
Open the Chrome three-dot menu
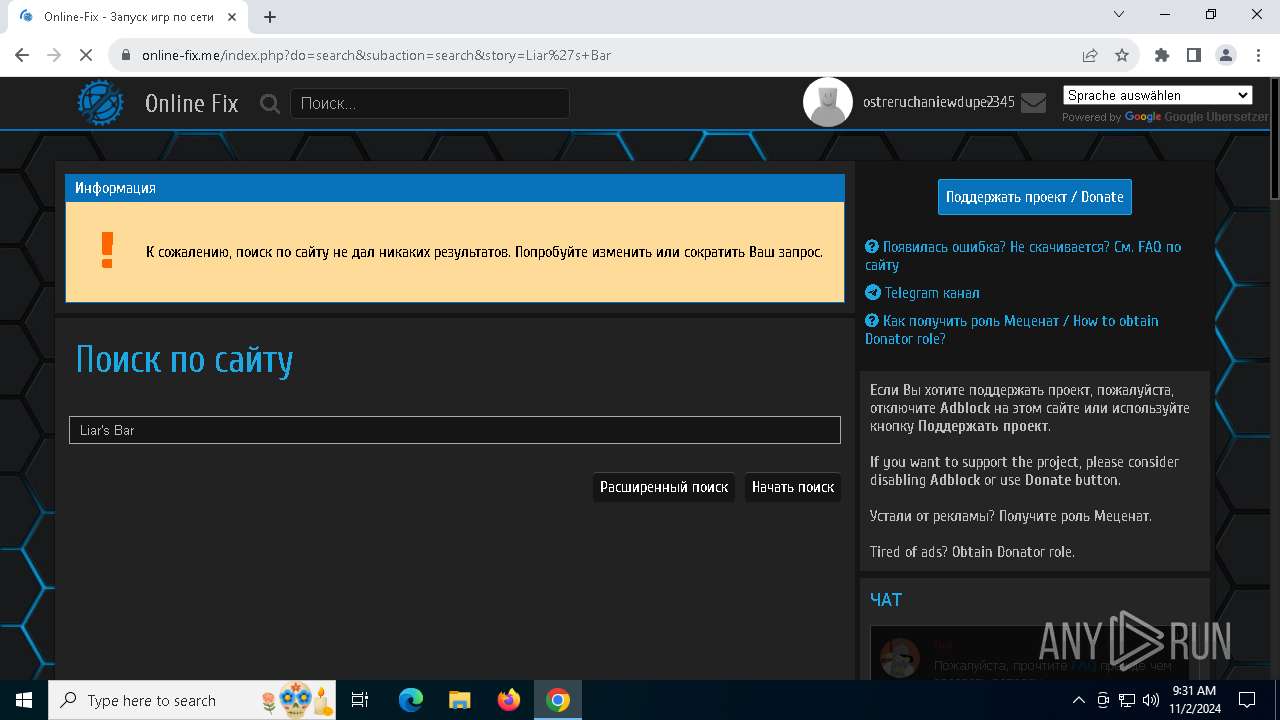click(1258, 55)
